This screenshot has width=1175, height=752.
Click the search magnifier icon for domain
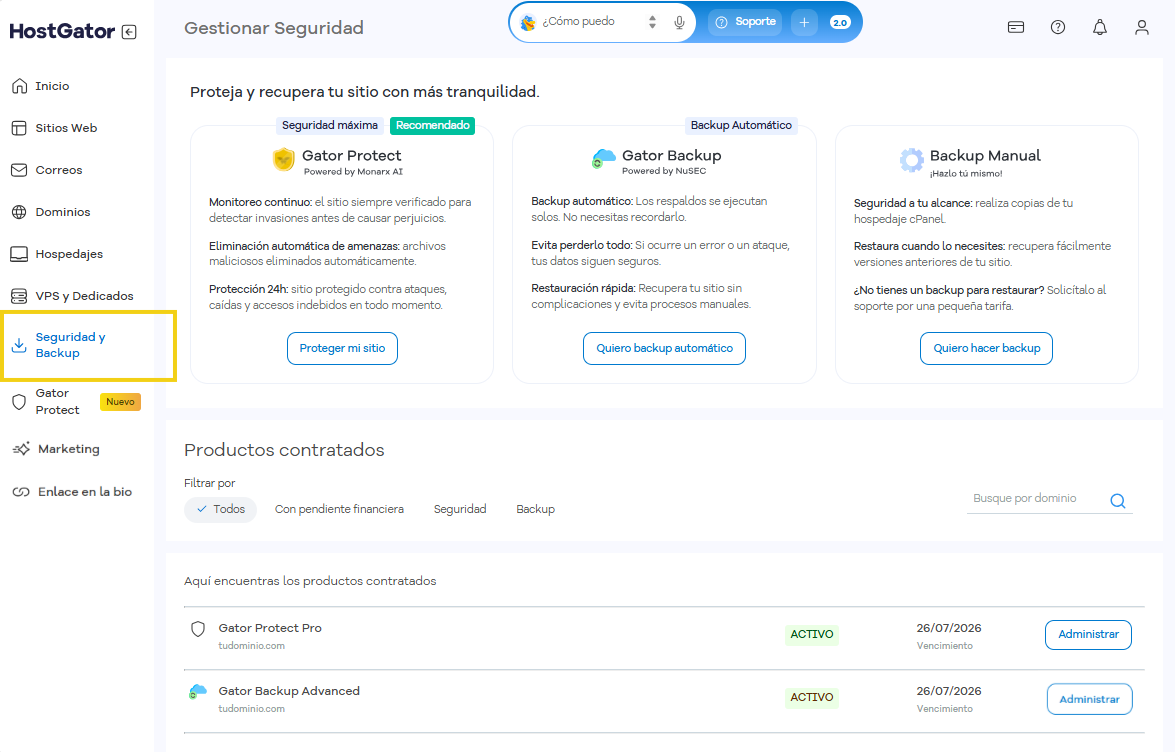(x=1118, y=501)
